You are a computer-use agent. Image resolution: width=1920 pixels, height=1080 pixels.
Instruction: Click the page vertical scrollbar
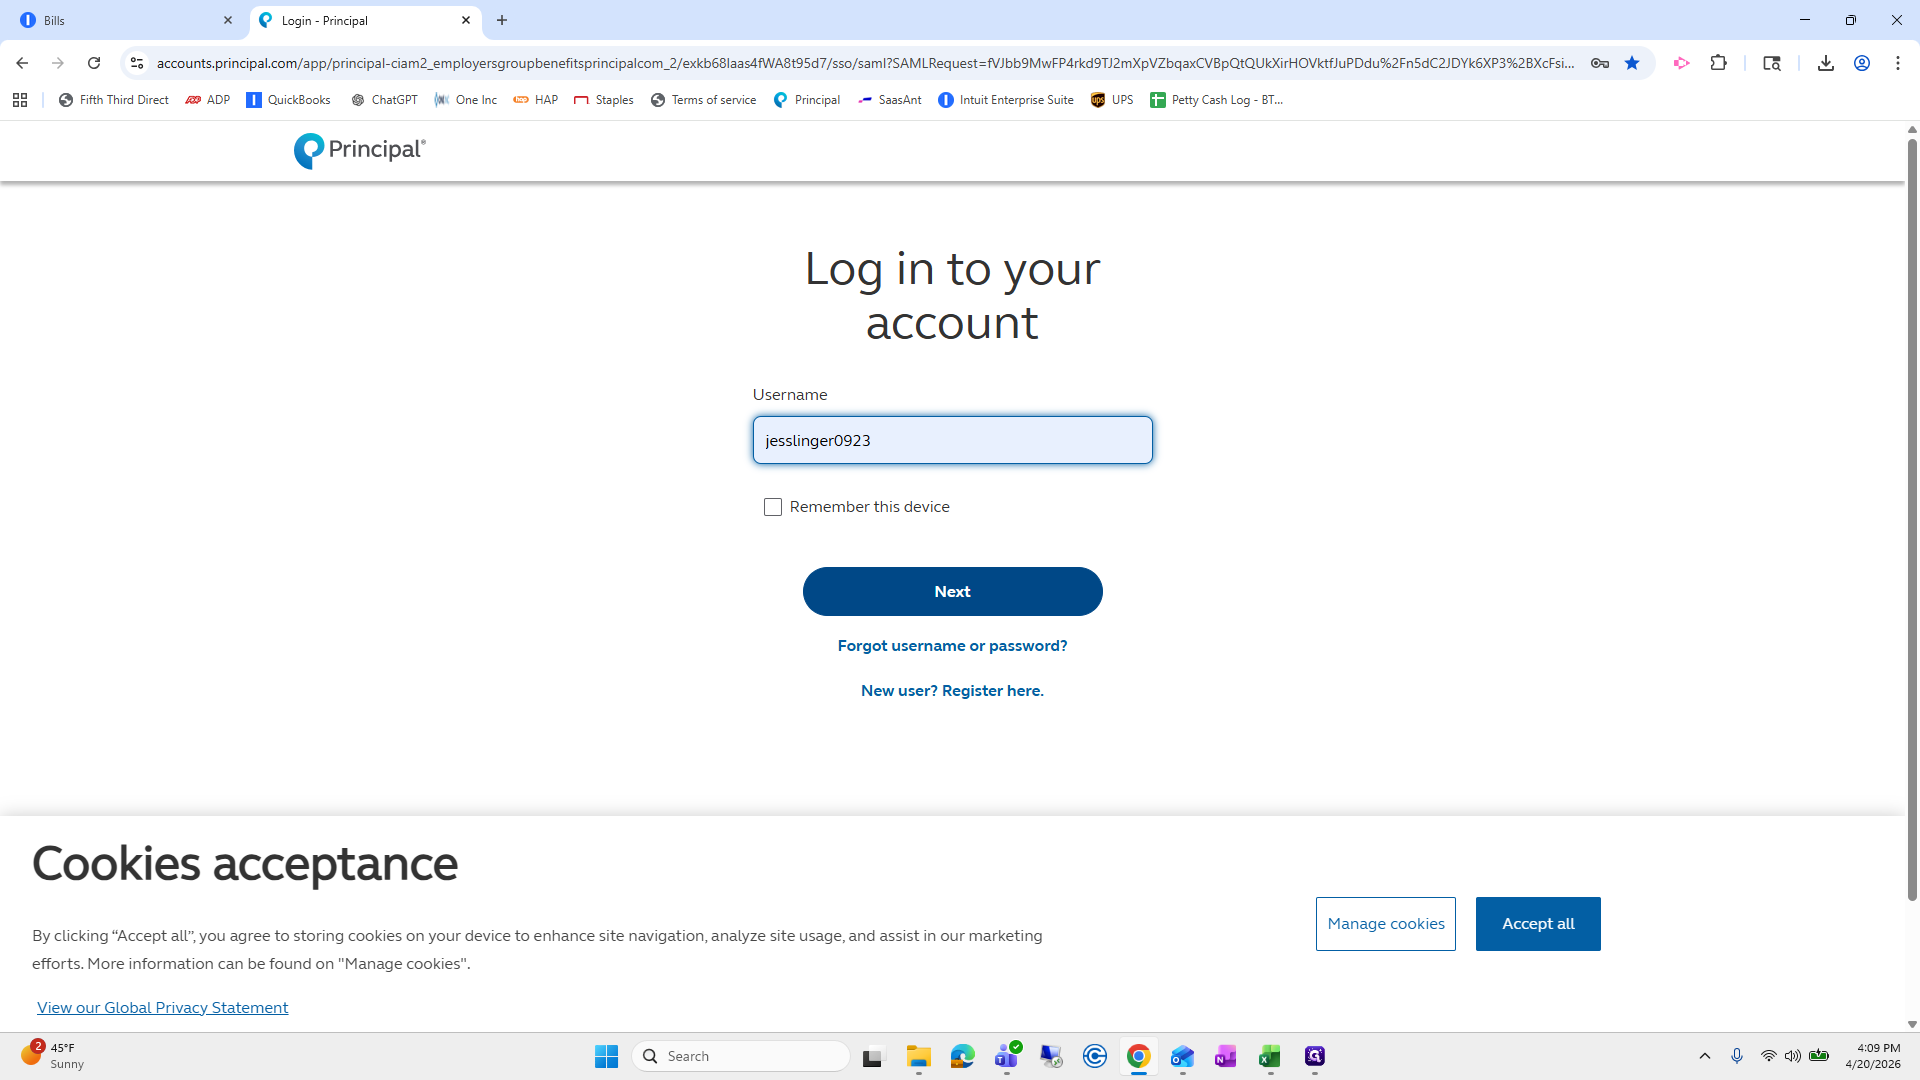pos(1912,520)
